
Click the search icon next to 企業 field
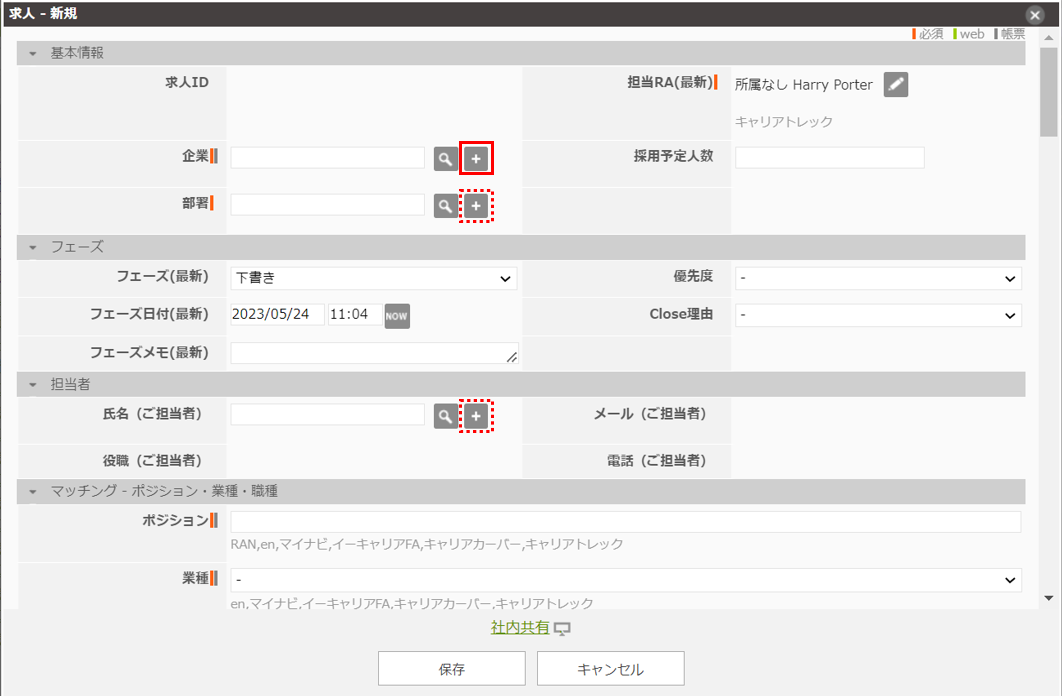pos(445,158)
